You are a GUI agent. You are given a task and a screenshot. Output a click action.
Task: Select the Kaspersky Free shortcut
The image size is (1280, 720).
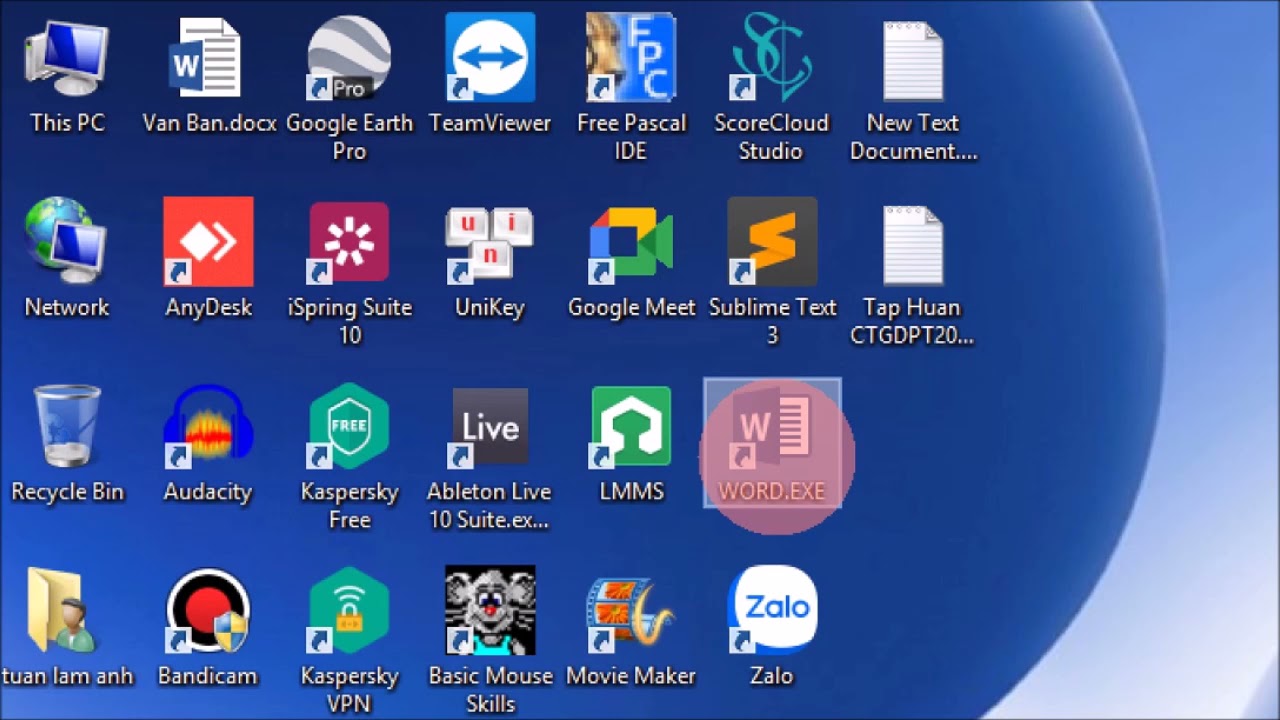[349, 457]
